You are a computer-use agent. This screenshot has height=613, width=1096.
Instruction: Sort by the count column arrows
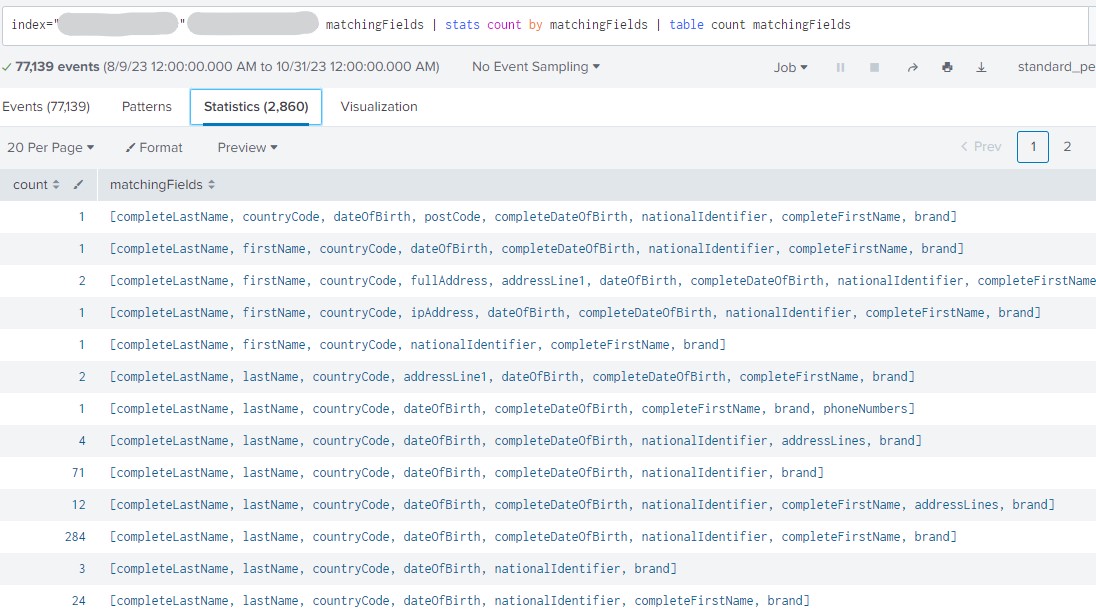pyautogui.click(x=56, y=185)
